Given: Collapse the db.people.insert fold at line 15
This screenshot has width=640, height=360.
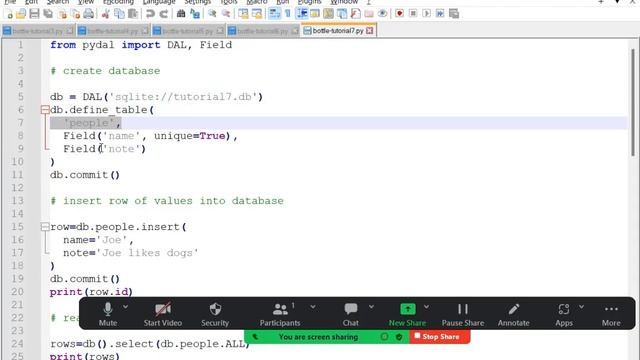Looking at the screenshot, I should pyautogui.click(x=45, y=227).
